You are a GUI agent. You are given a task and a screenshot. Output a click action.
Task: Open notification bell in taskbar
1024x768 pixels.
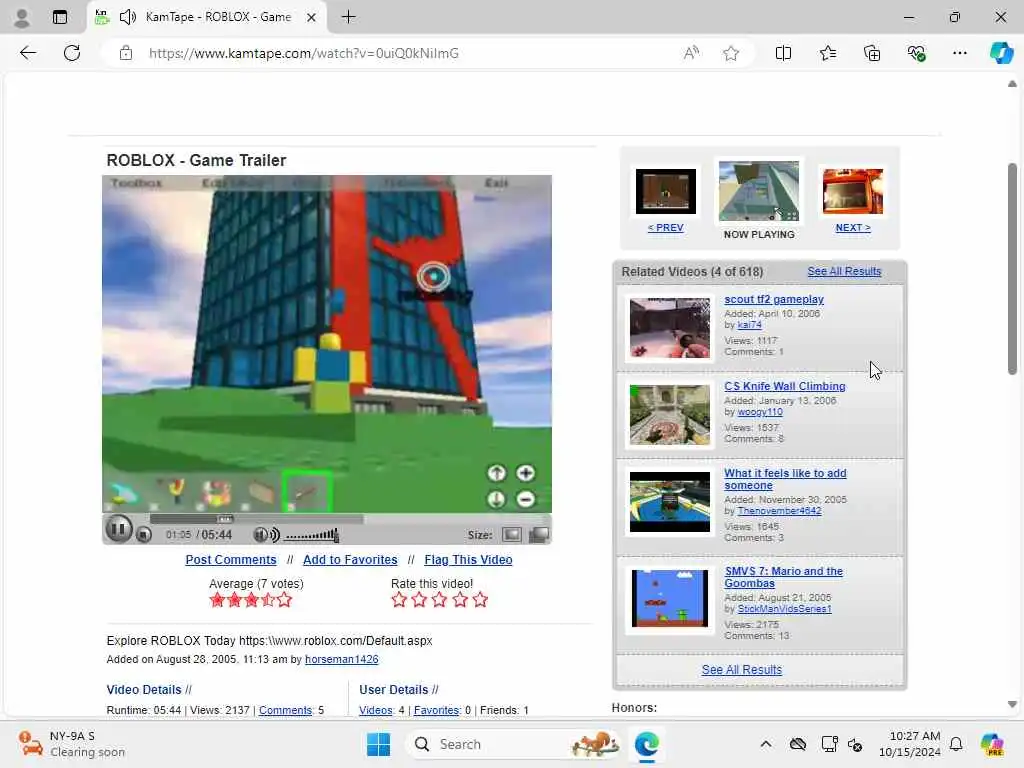pos(956,744)
